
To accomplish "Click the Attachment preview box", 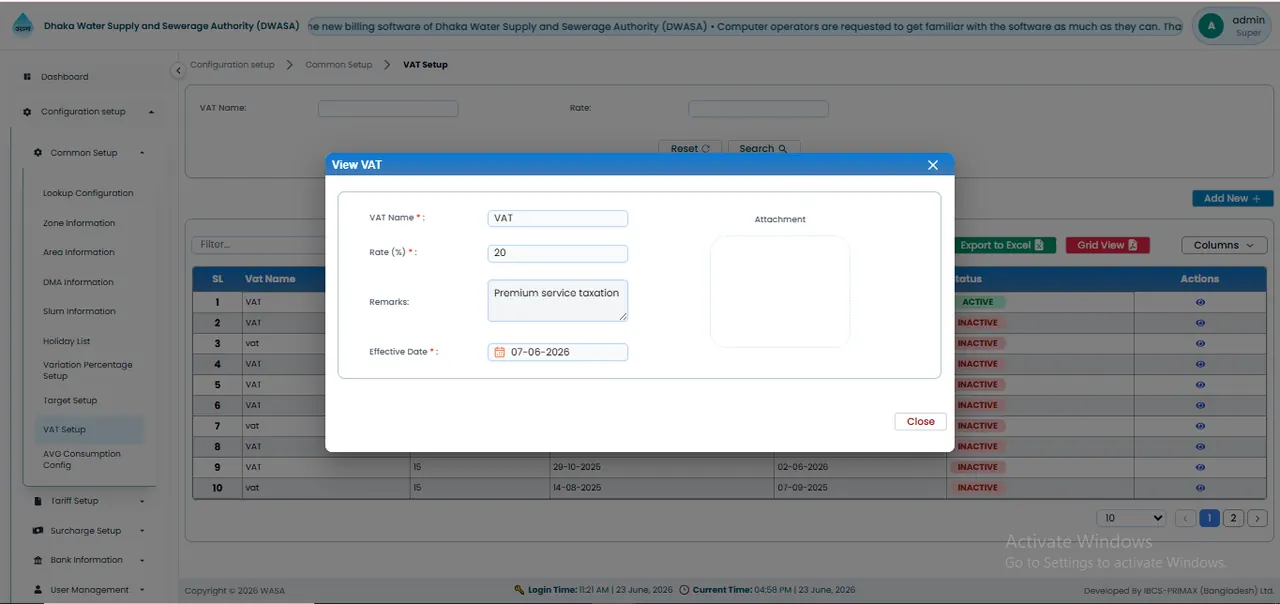I will (780, 291).
